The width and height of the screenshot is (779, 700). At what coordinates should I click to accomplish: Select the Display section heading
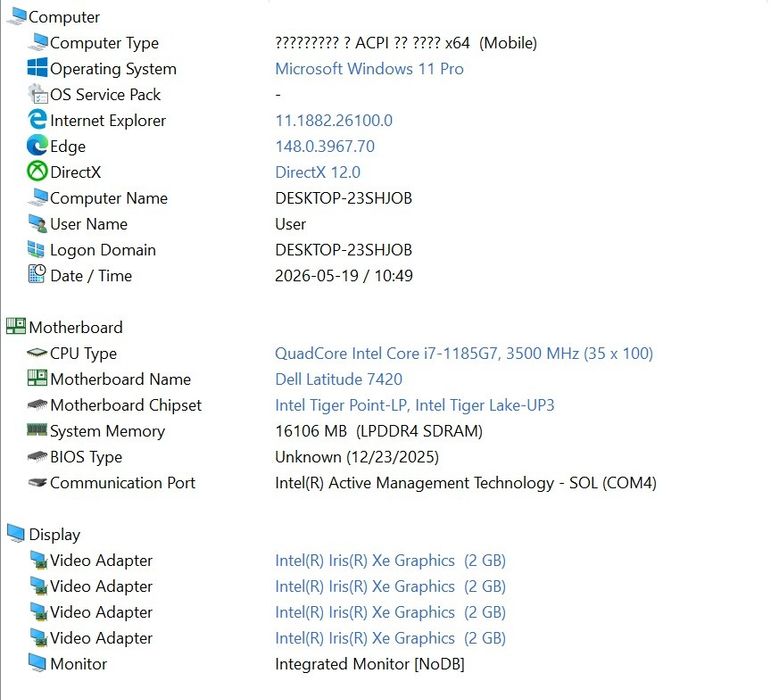pyautogui.click(x=55, y=535)
